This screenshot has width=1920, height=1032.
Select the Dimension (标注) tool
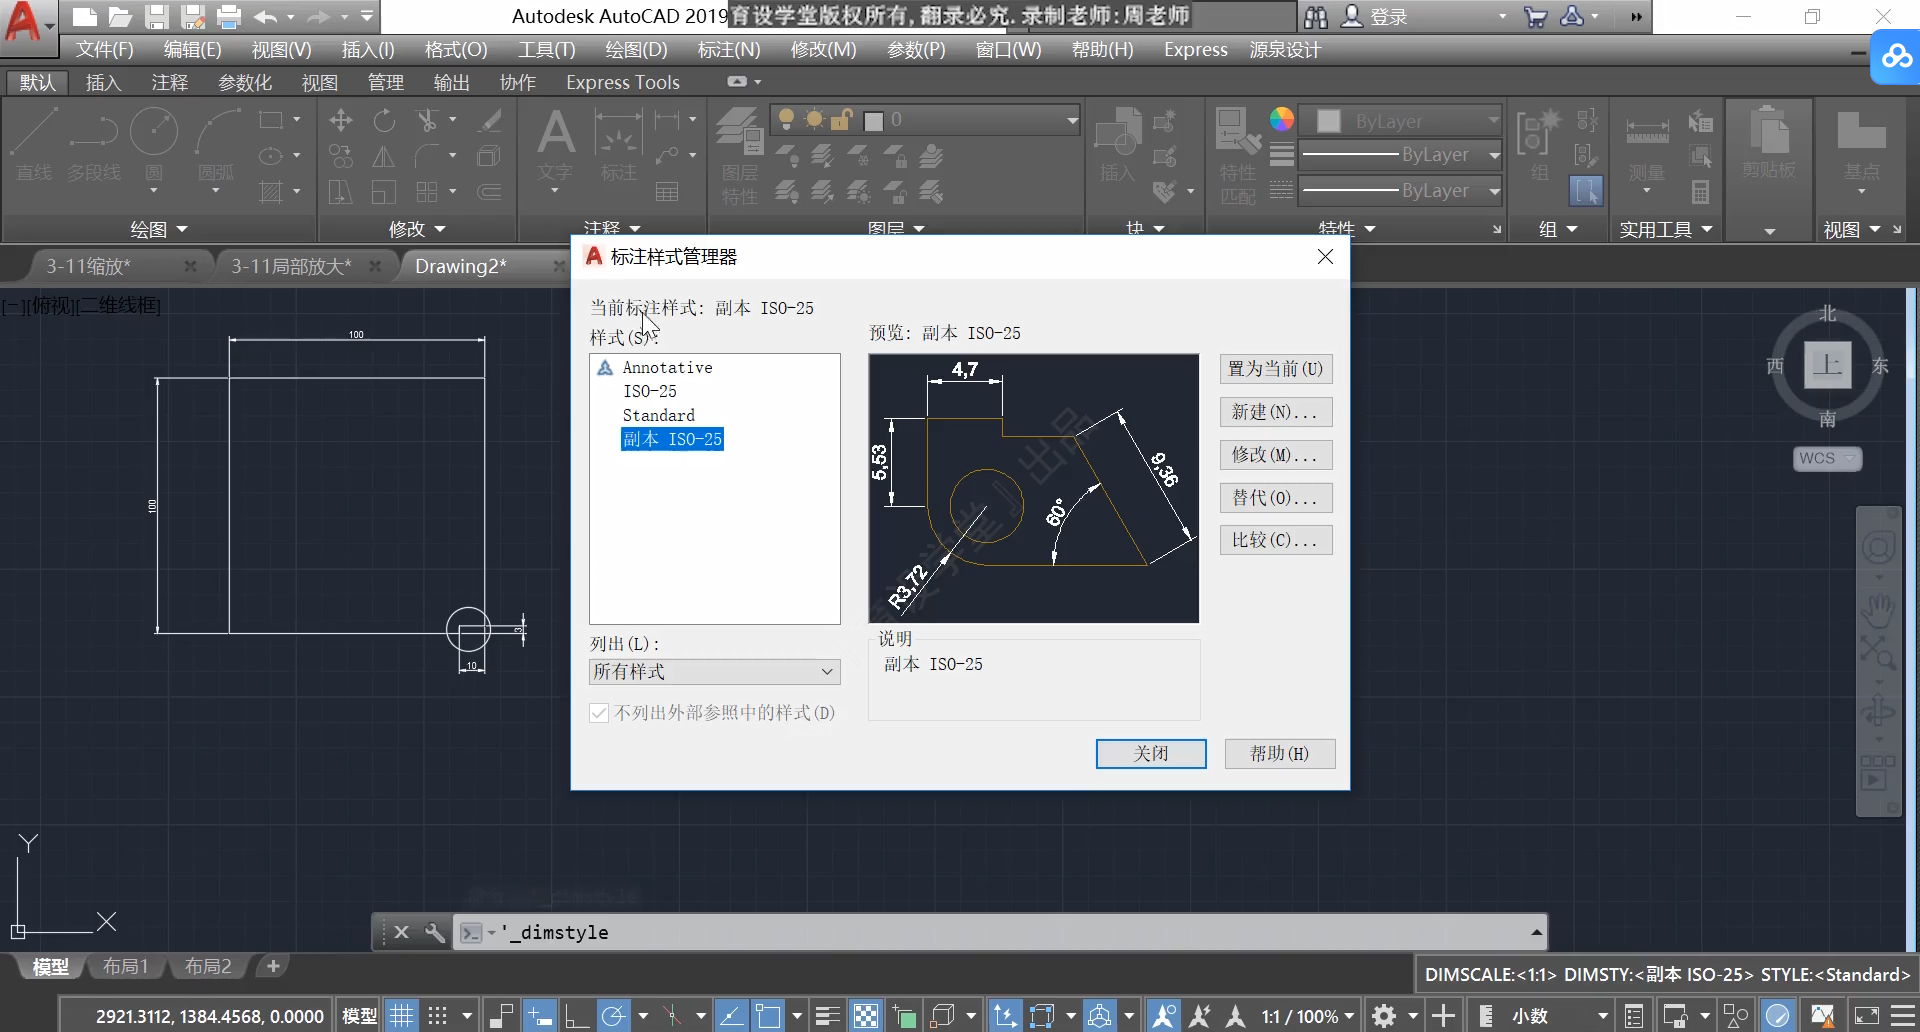619,145
